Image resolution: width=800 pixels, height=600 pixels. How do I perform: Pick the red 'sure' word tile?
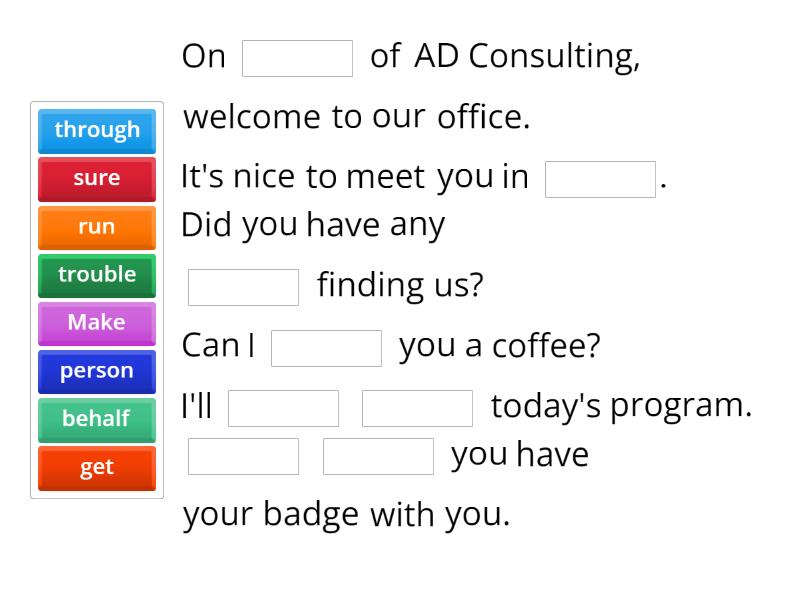pos(97,178)
